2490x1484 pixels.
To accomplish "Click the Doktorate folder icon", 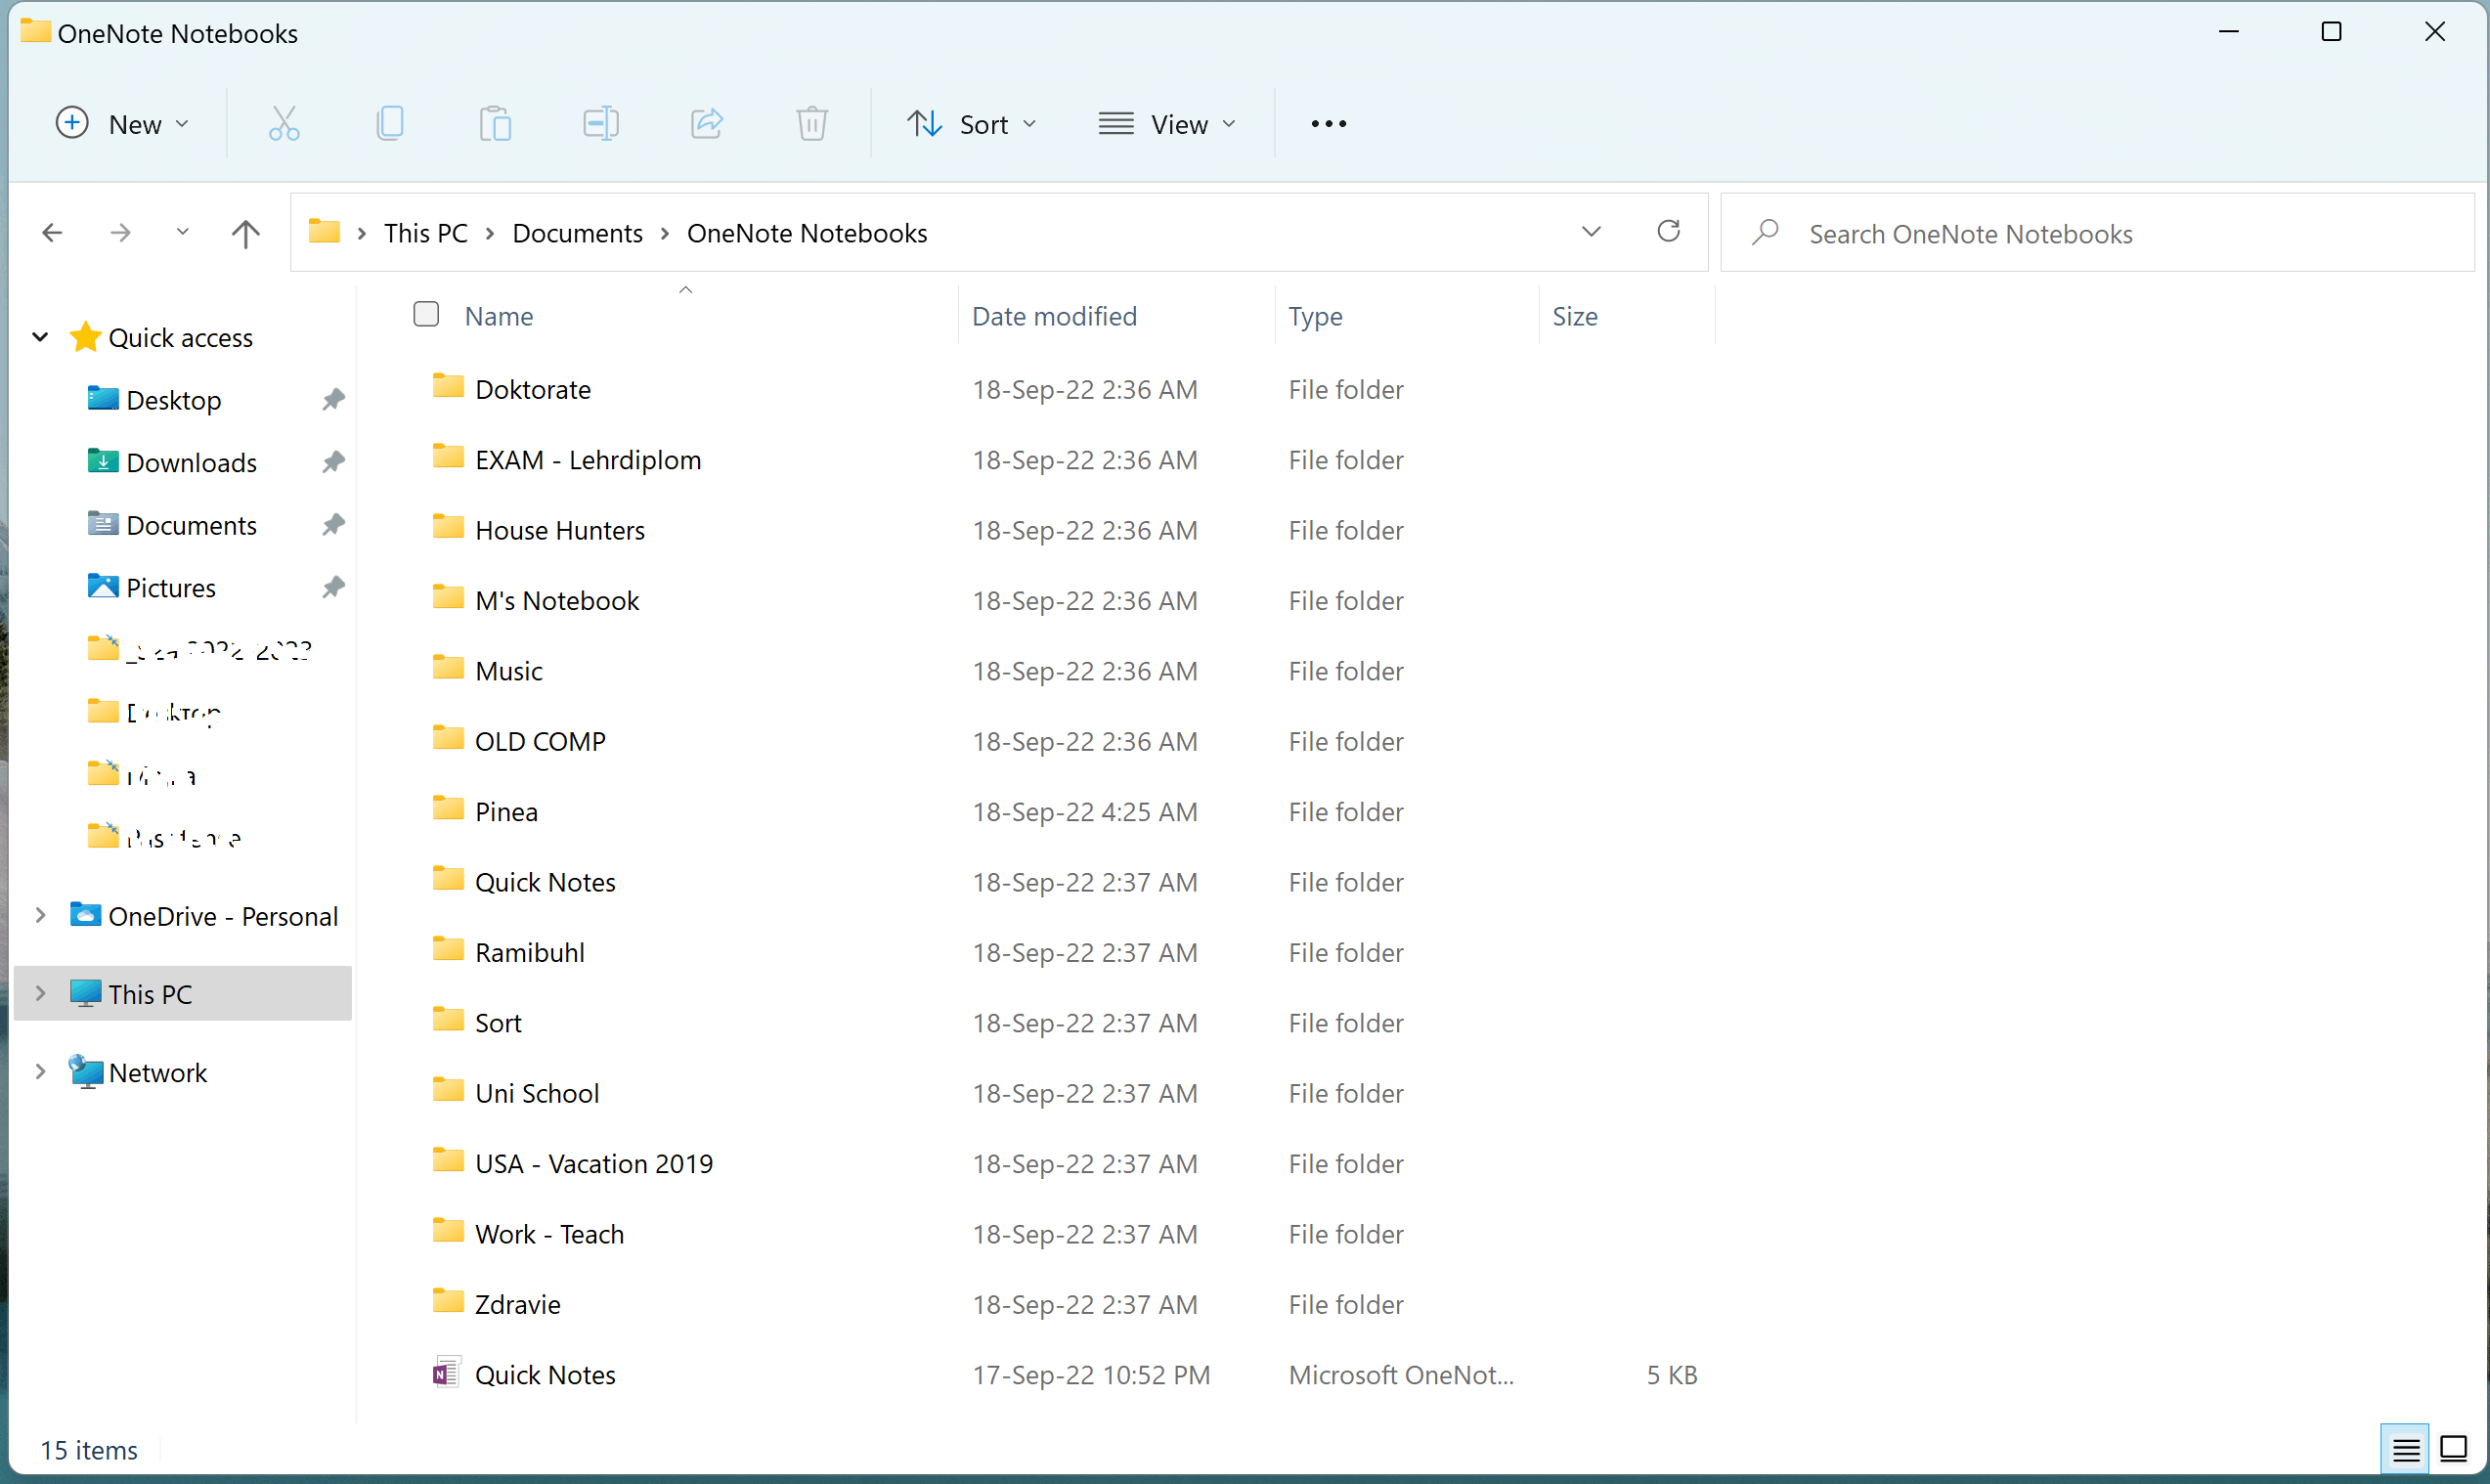I will 448,387.
